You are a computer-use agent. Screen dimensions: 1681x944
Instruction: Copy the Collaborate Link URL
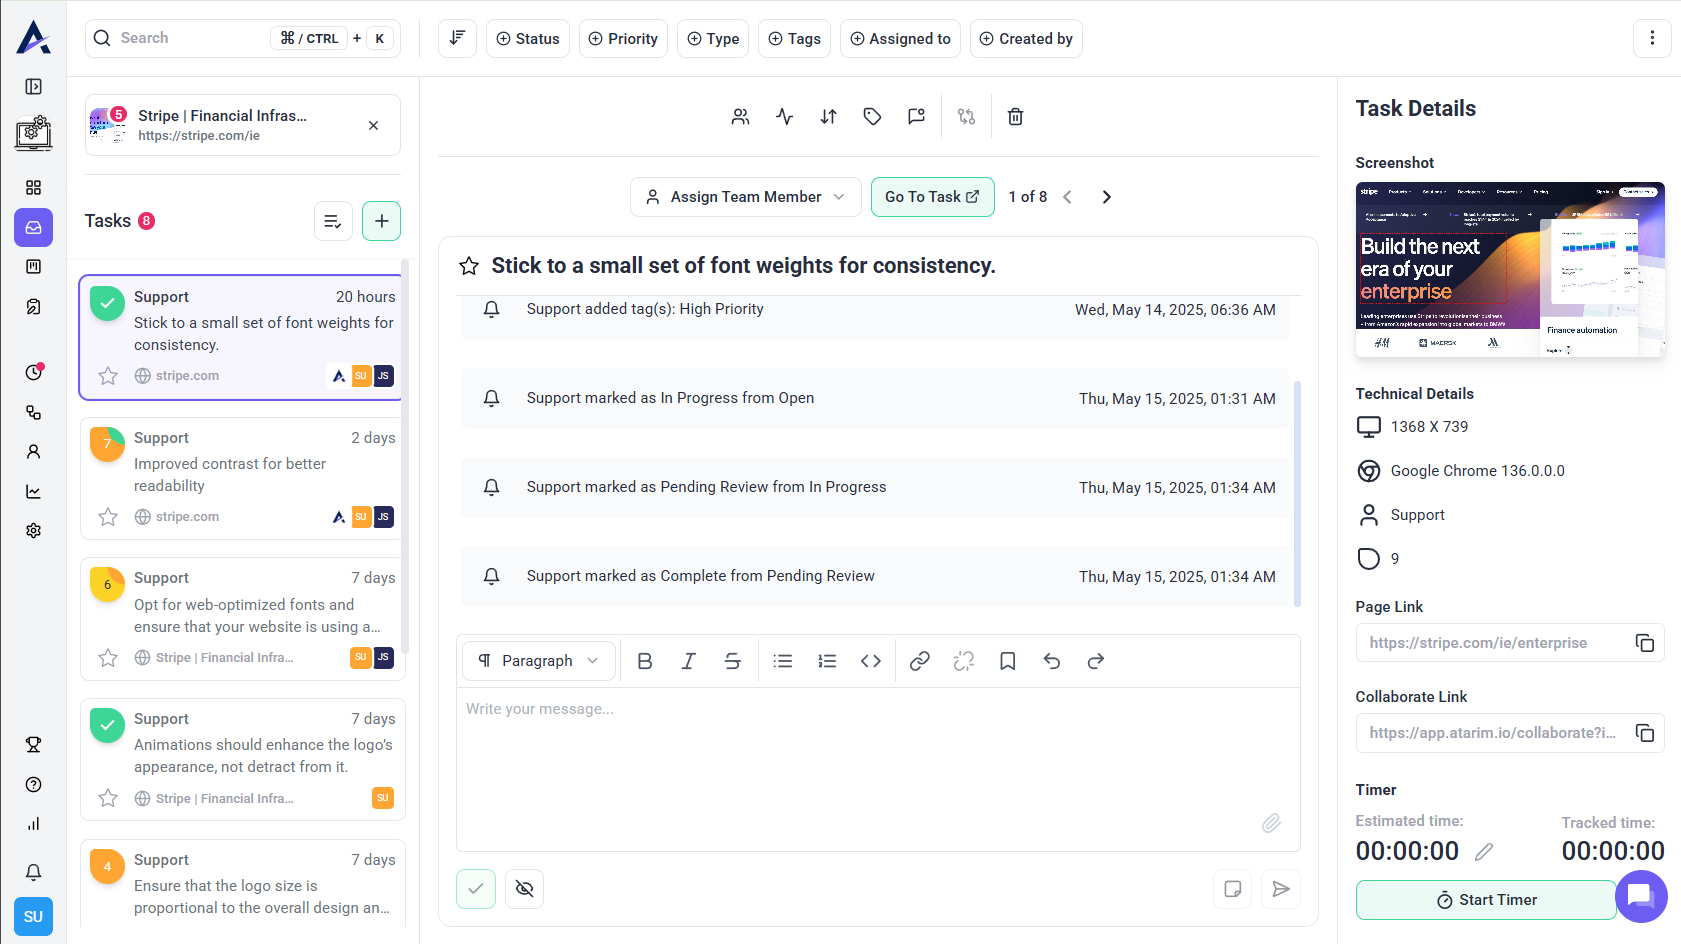click(1644, 733)
